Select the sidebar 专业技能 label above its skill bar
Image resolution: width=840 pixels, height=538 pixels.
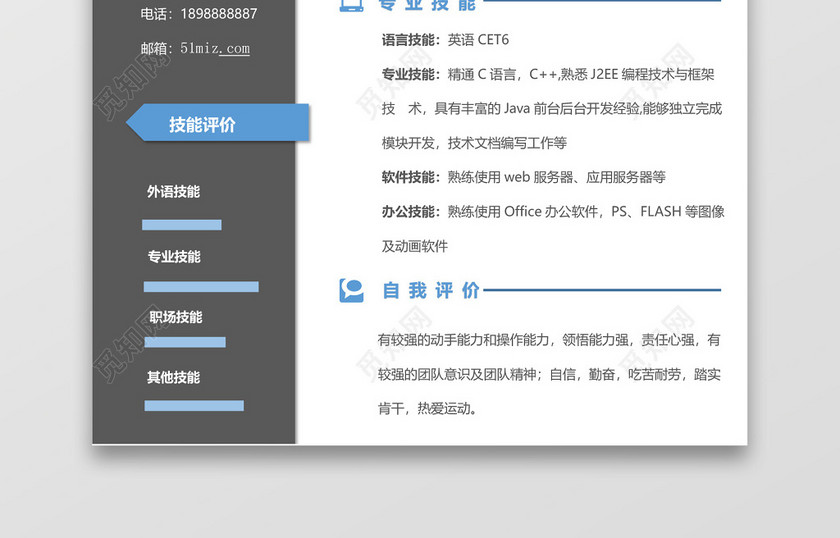tap(174, 257)
